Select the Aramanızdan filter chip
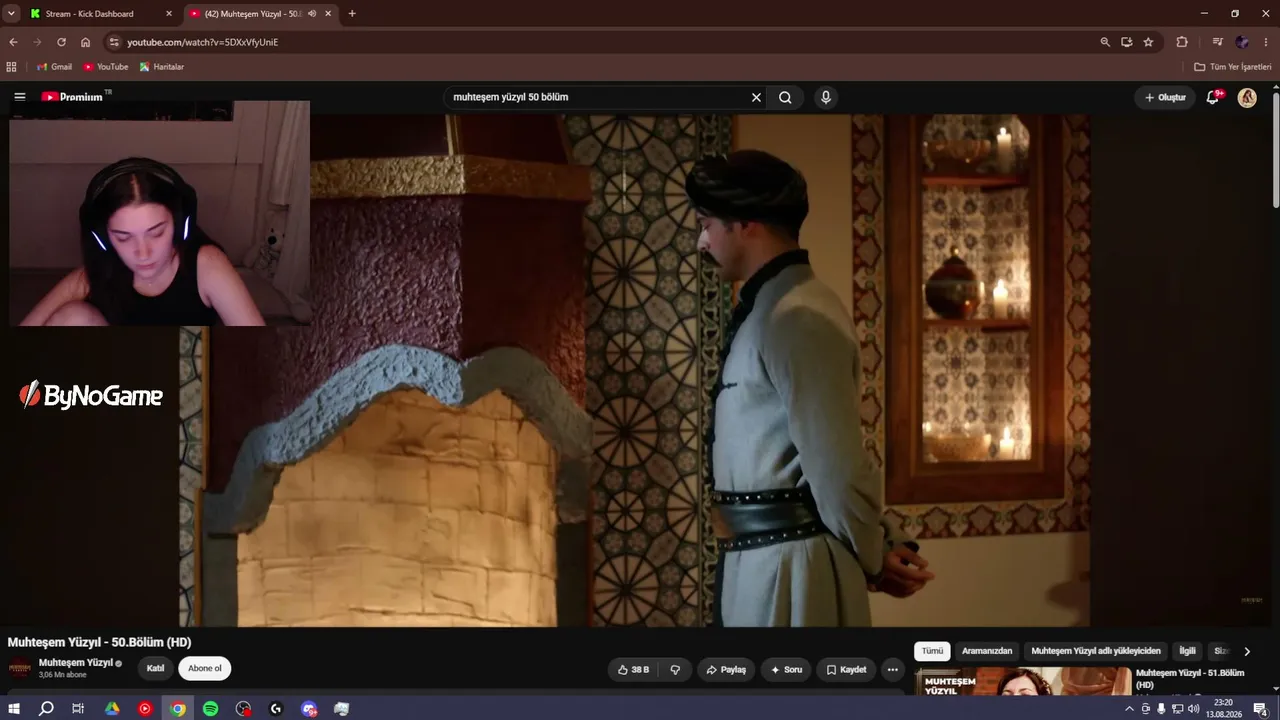The height and width of the screenshot is (720, 1280). (987, 651)
